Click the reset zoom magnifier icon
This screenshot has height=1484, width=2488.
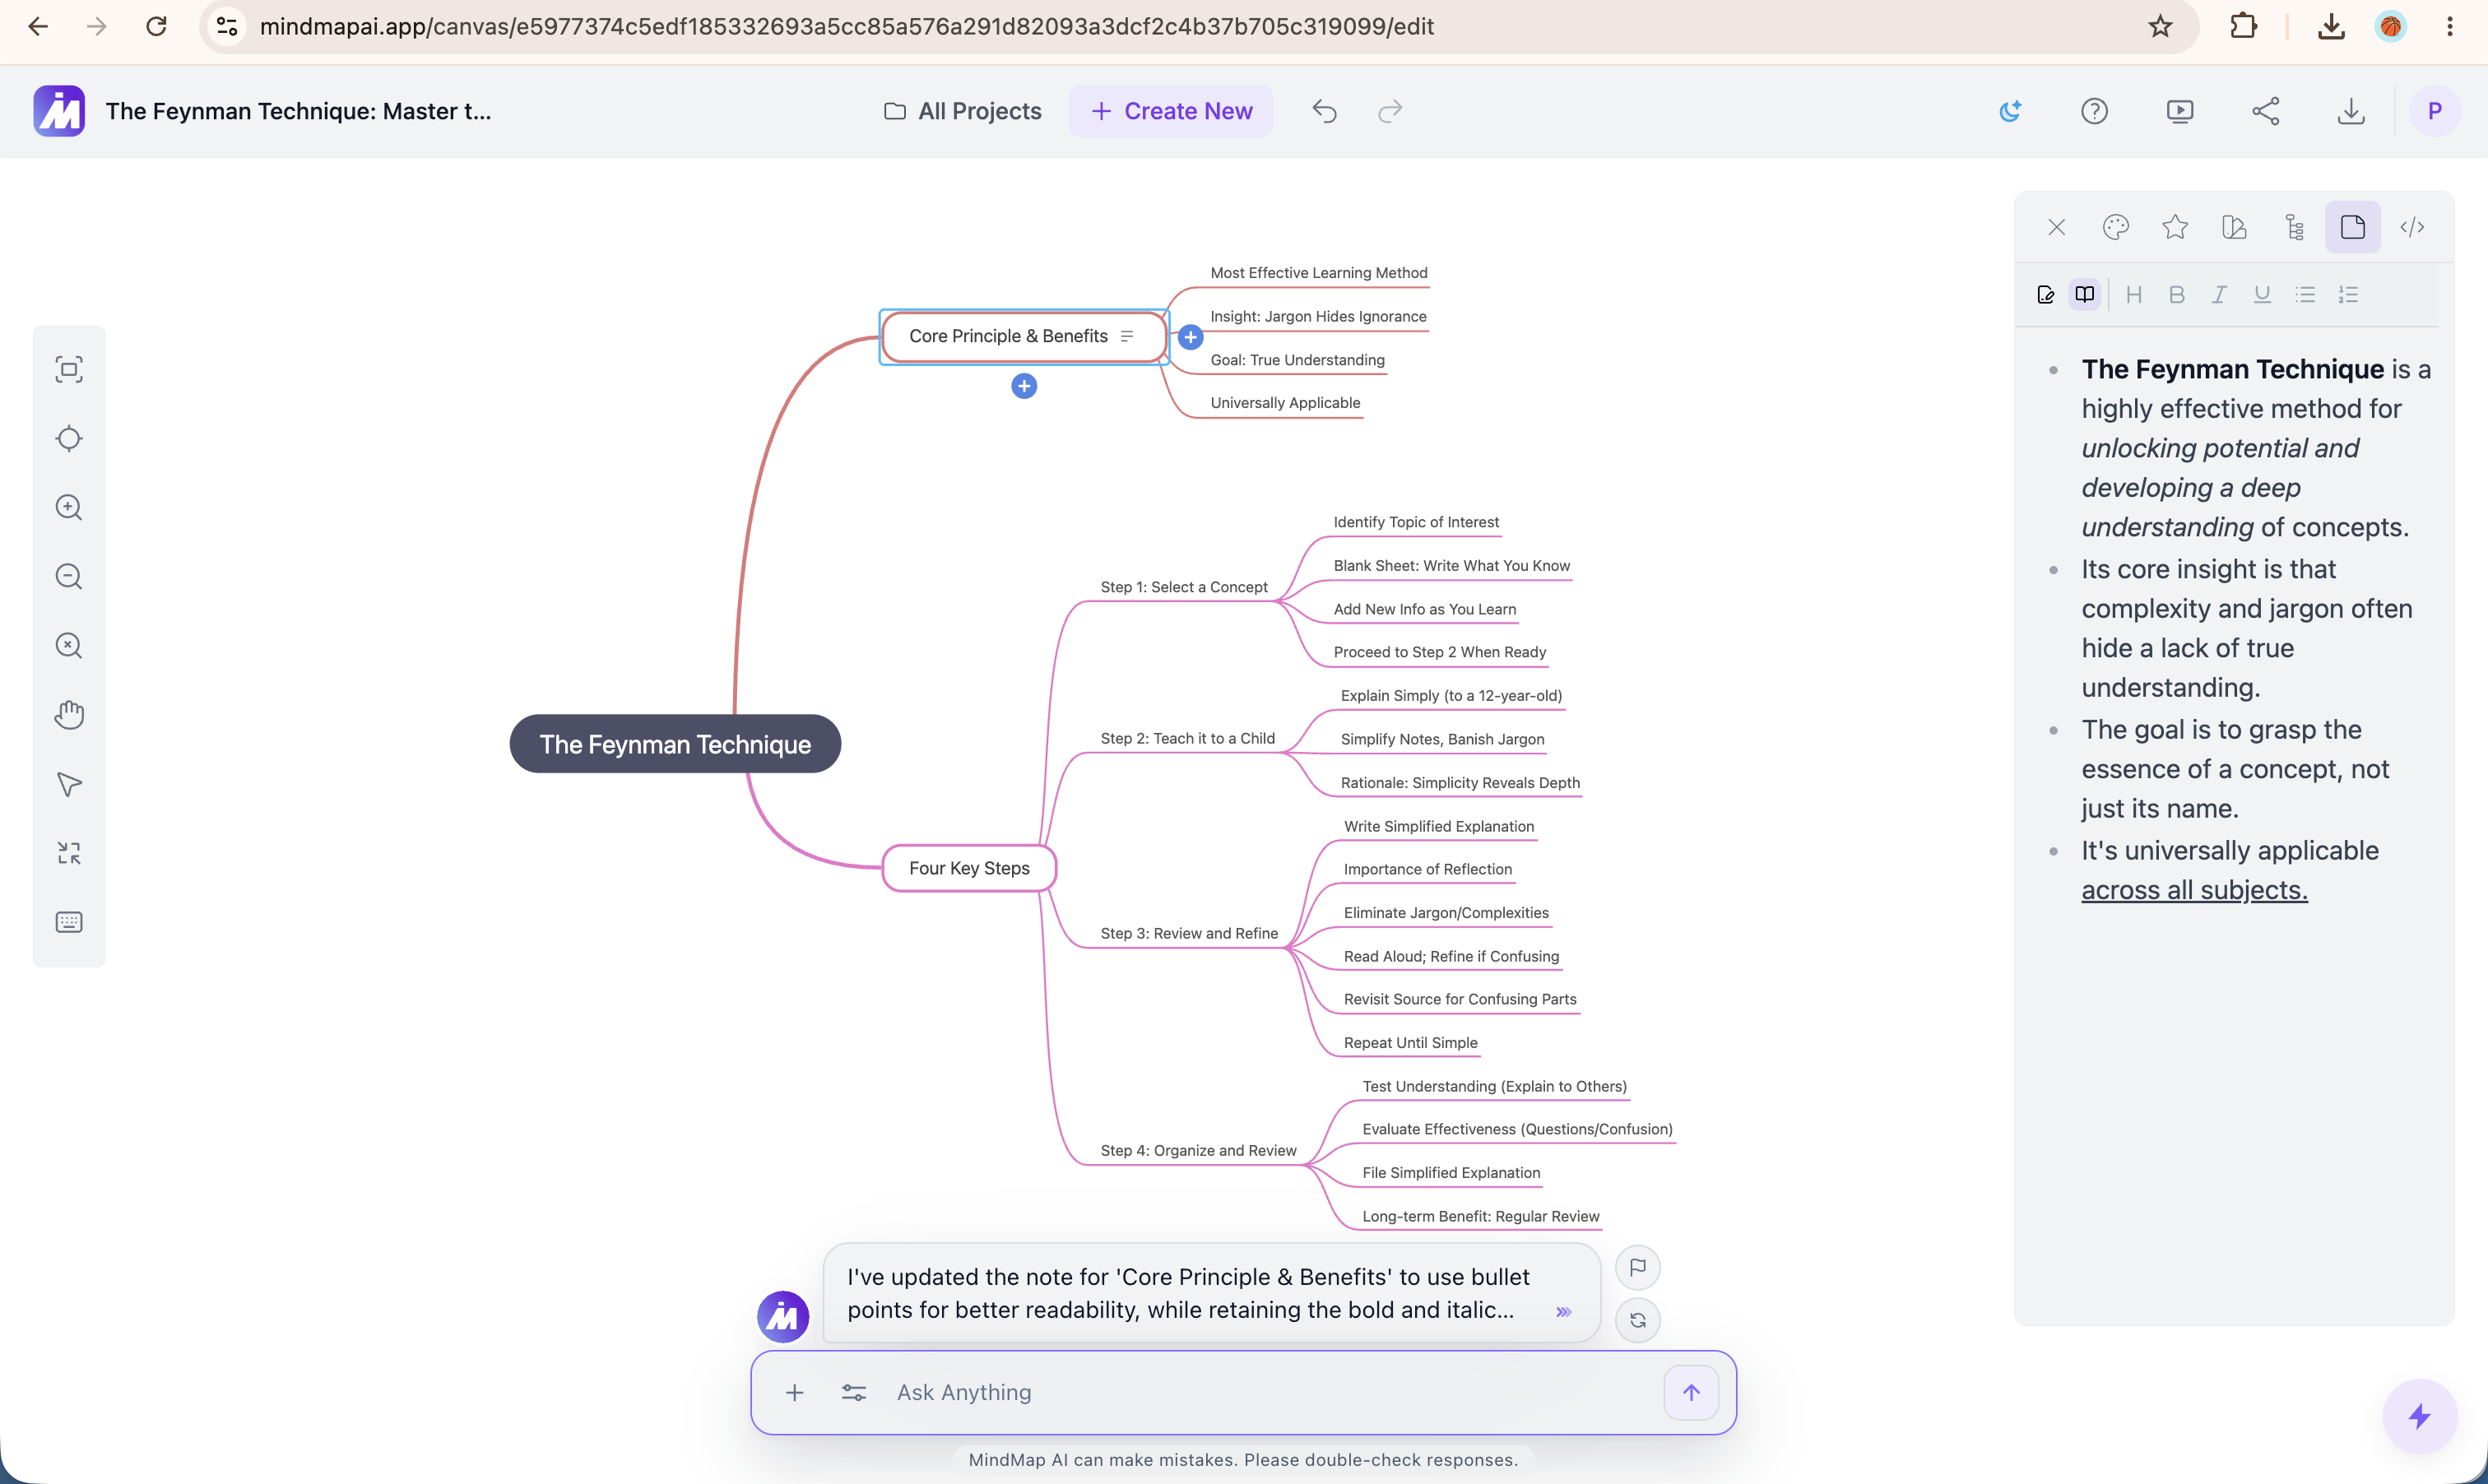pyautogui.click(x=69, y=645)
